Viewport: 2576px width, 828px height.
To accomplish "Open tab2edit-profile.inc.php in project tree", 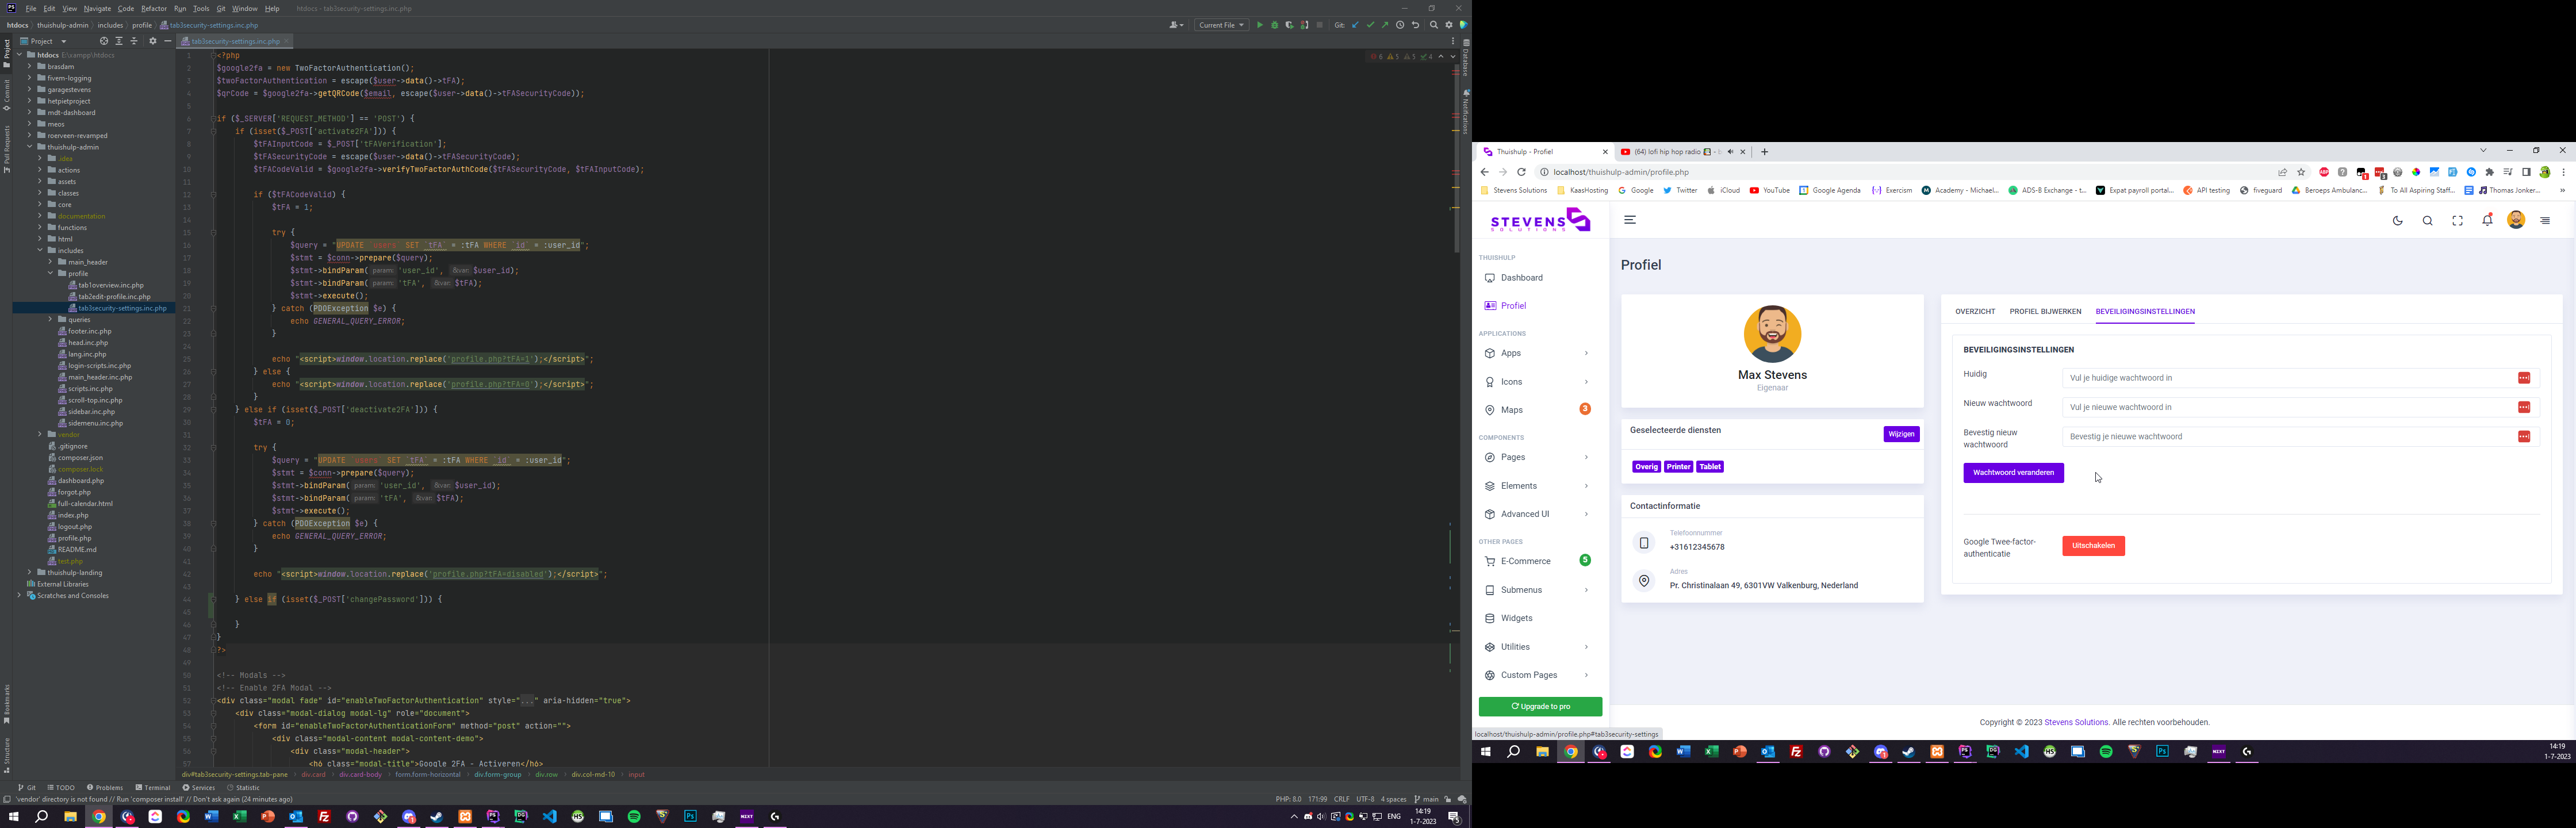I will pos(114,297).
